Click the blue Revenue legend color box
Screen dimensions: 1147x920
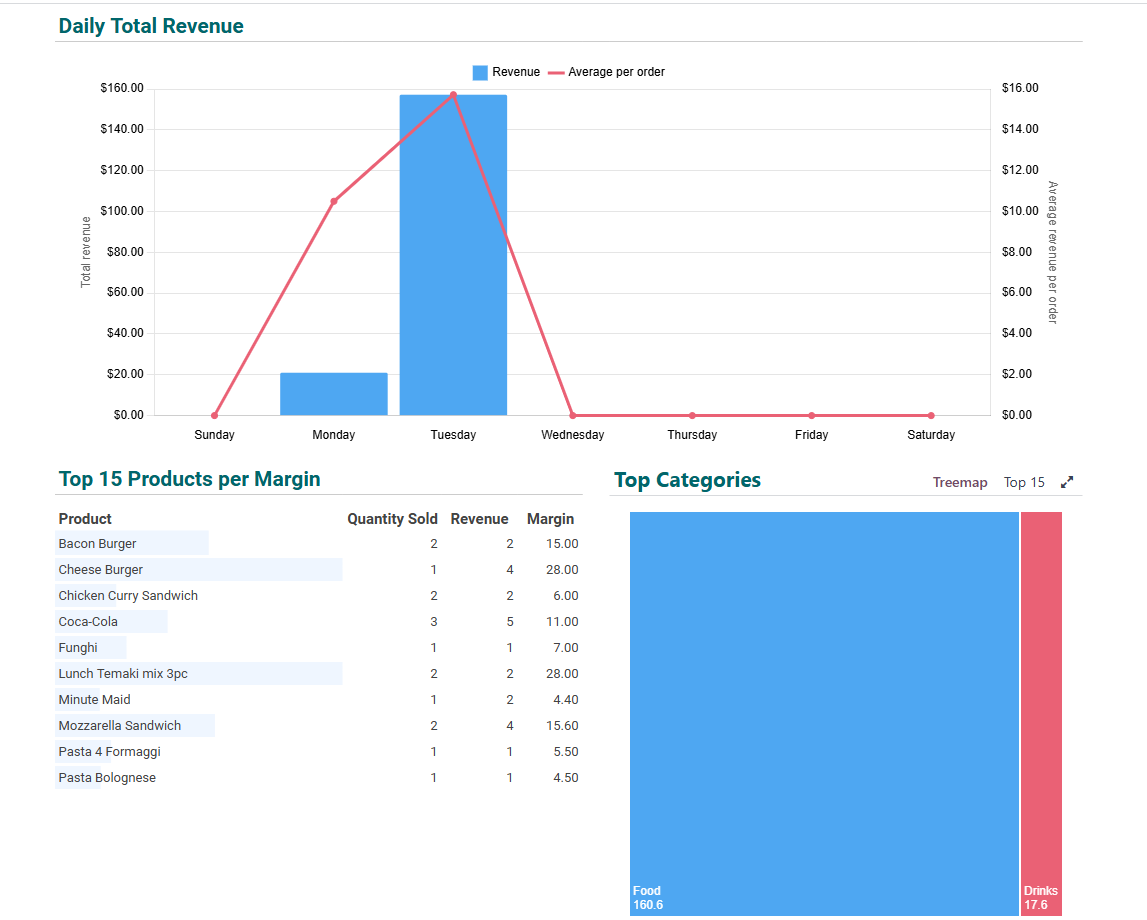coord(480,72)
